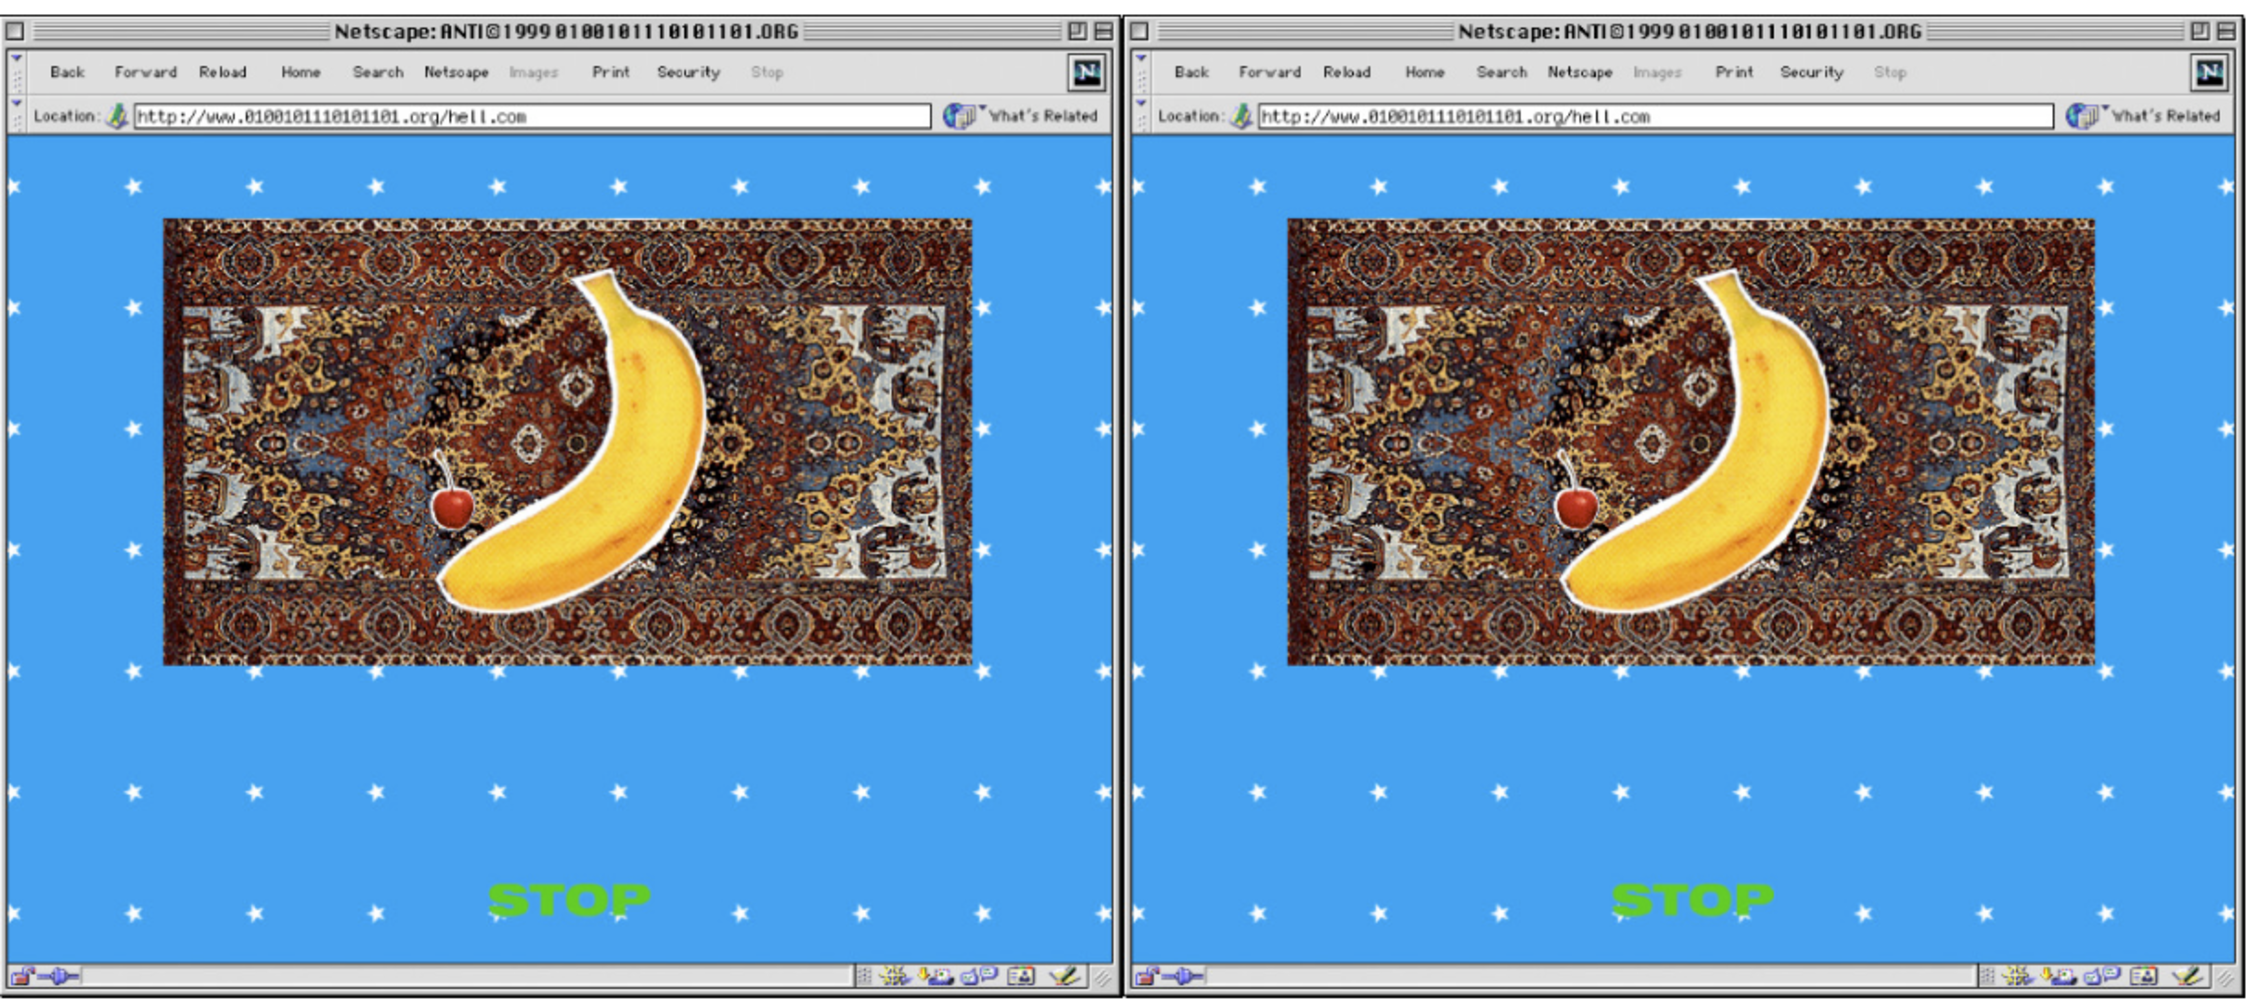Image resolution: width=2249 pixels, height=1000 pixels.
Task: Click the bookmark page icon beside left Location field
Action: coord(117,117)
